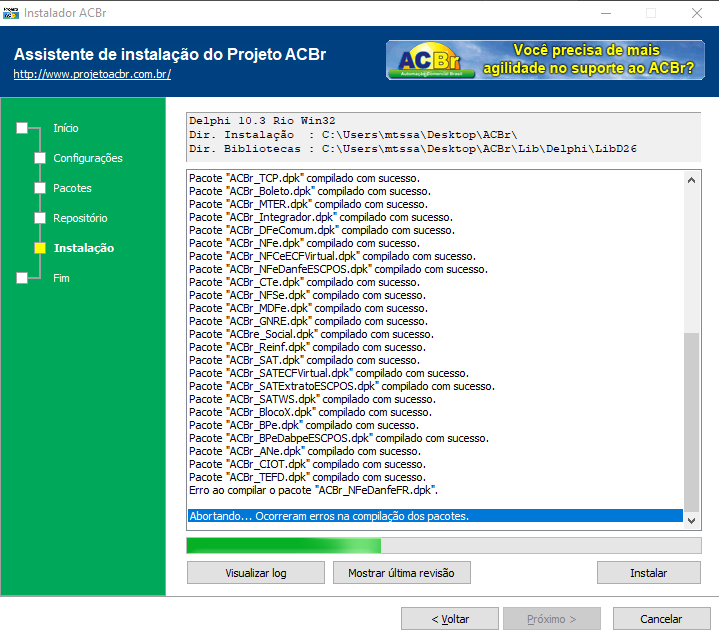Screen dimensions: 719x636
Task: Select the Abortando error line
Action: pos(435,516)
